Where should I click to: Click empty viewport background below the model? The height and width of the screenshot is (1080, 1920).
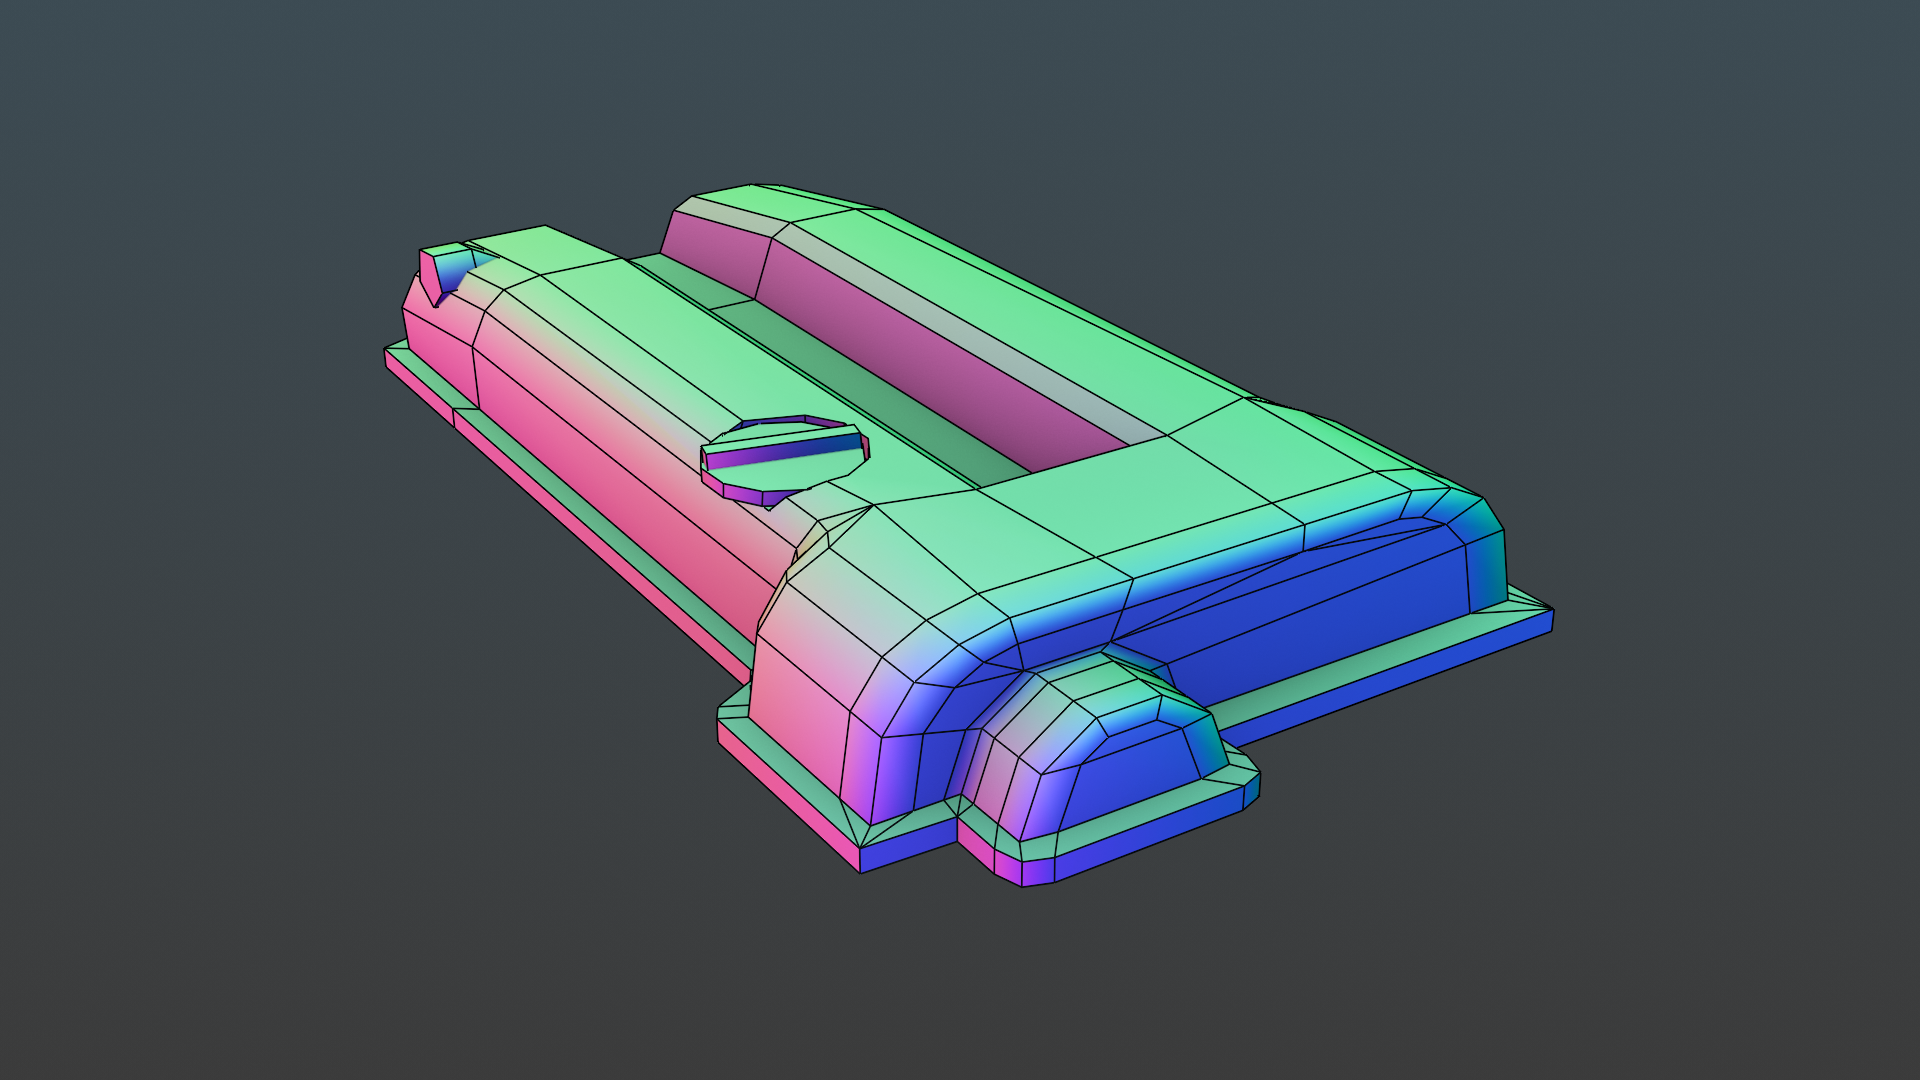click(x=960, y=990)
